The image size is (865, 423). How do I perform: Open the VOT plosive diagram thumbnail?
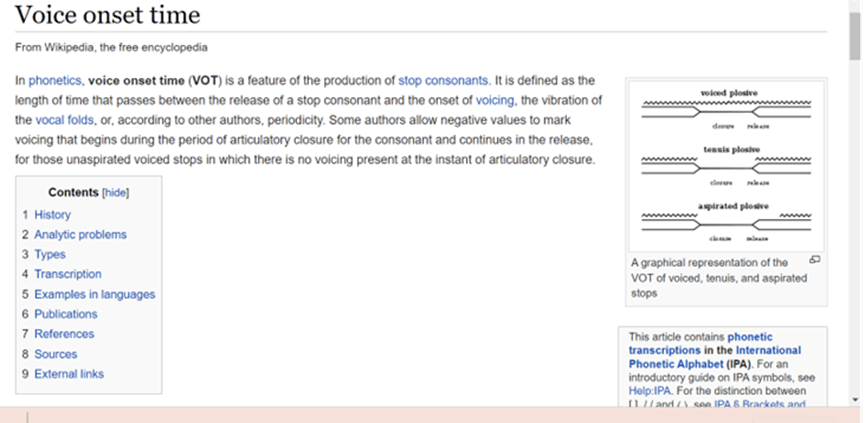coord(727,167)
